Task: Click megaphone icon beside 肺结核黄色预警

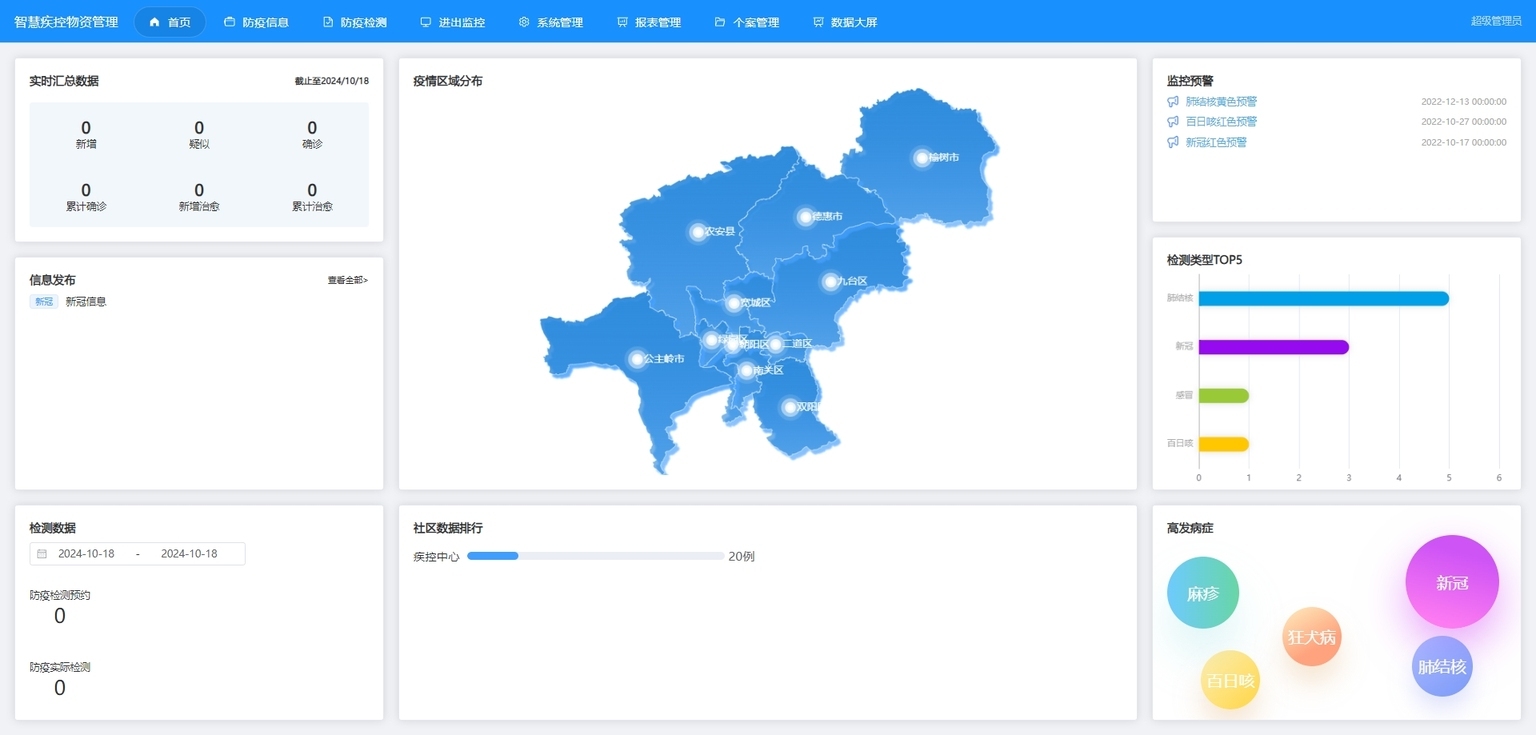Action: coord(1173,102)
